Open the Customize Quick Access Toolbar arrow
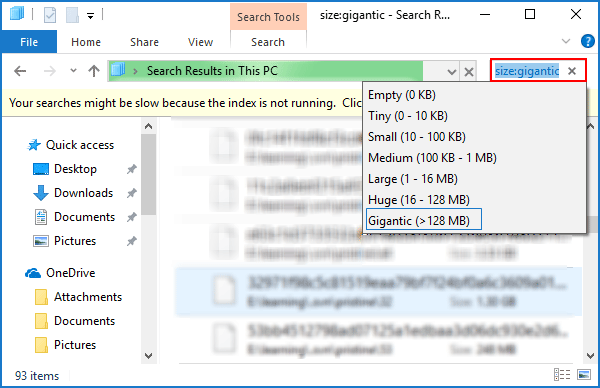The height and width of the screenshot is (388, 600). coord(91,16)
